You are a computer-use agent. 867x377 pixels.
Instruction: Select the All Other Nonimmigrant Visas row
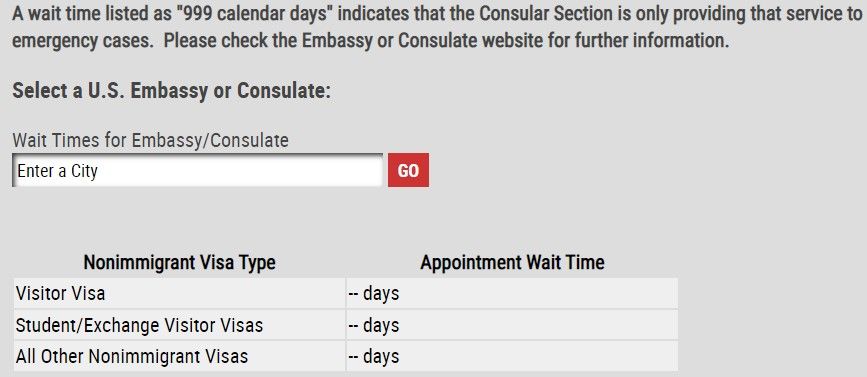pos(346,356)
